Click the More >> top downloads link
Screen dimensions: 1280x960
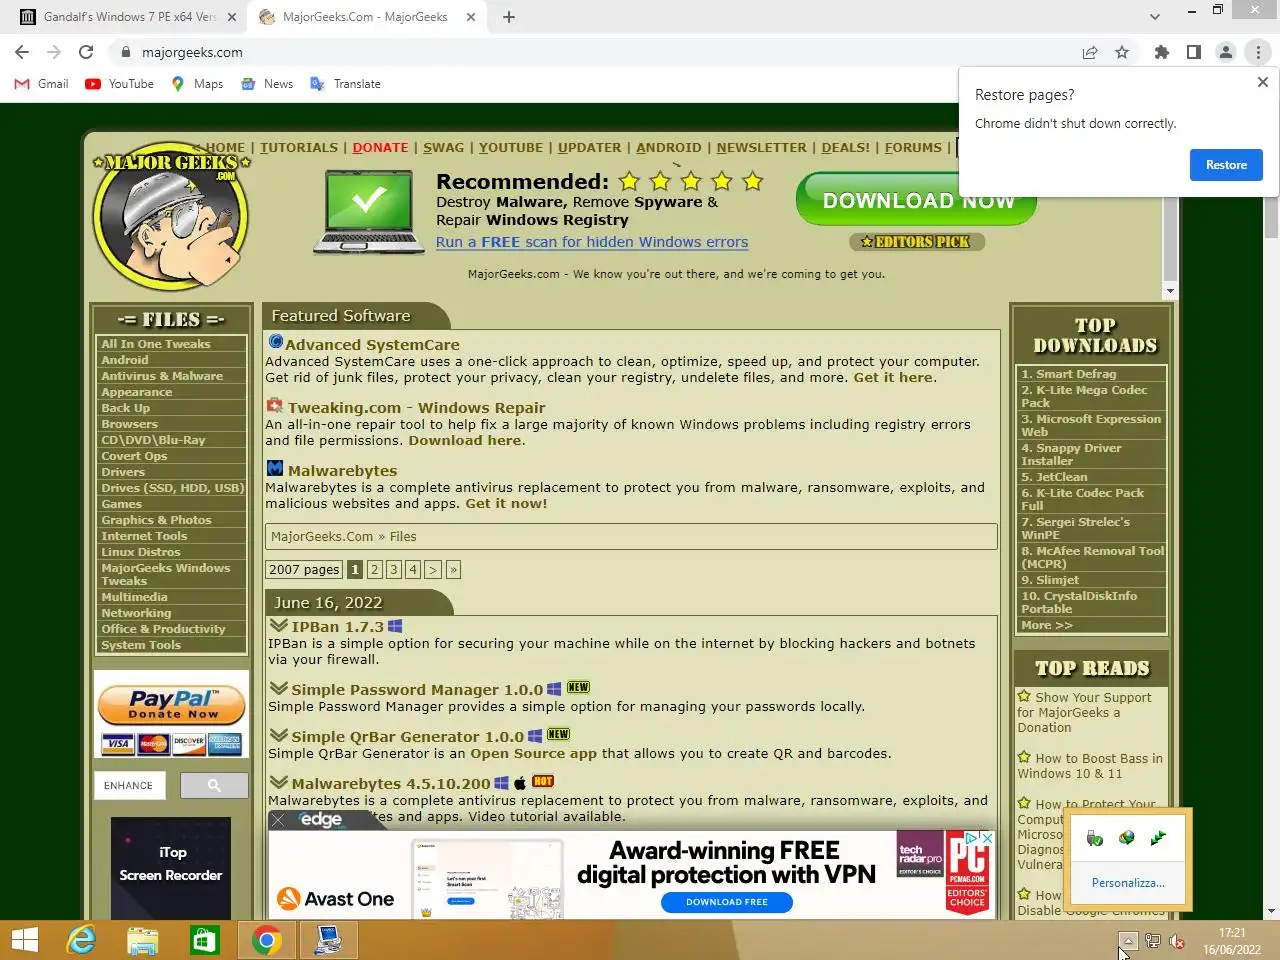1047,625
